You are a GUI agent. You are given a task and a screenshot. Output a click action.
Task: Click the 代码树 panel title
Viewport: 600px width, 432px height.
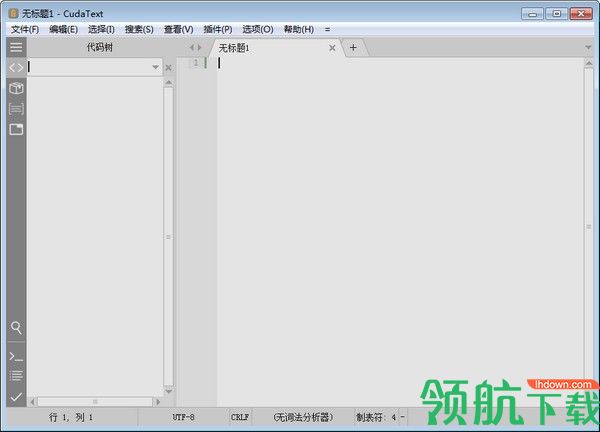[x=99, y=47]
